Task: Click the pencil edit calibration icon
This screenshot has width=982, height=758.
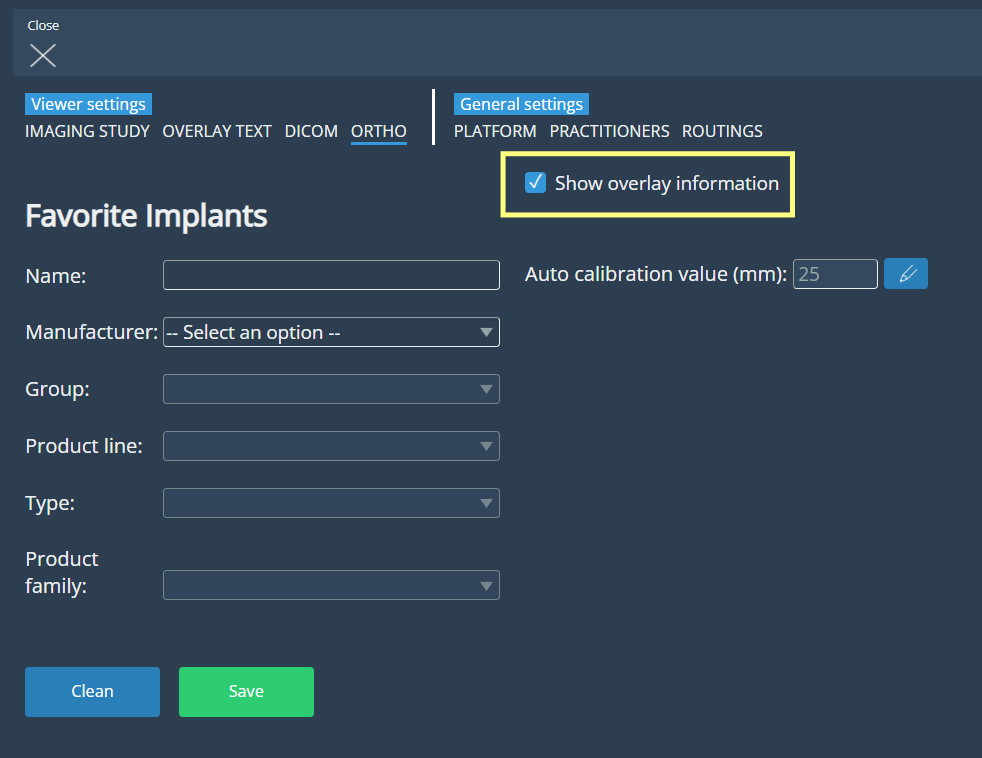Action: [906, 274]
